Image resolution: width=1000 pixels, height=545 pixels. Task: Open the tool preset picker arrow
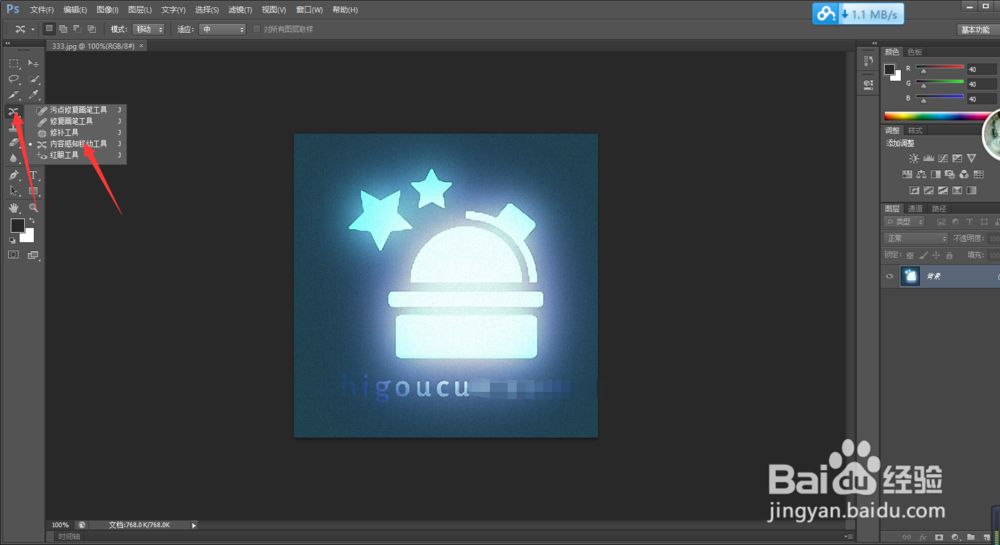tap(33, 29)
